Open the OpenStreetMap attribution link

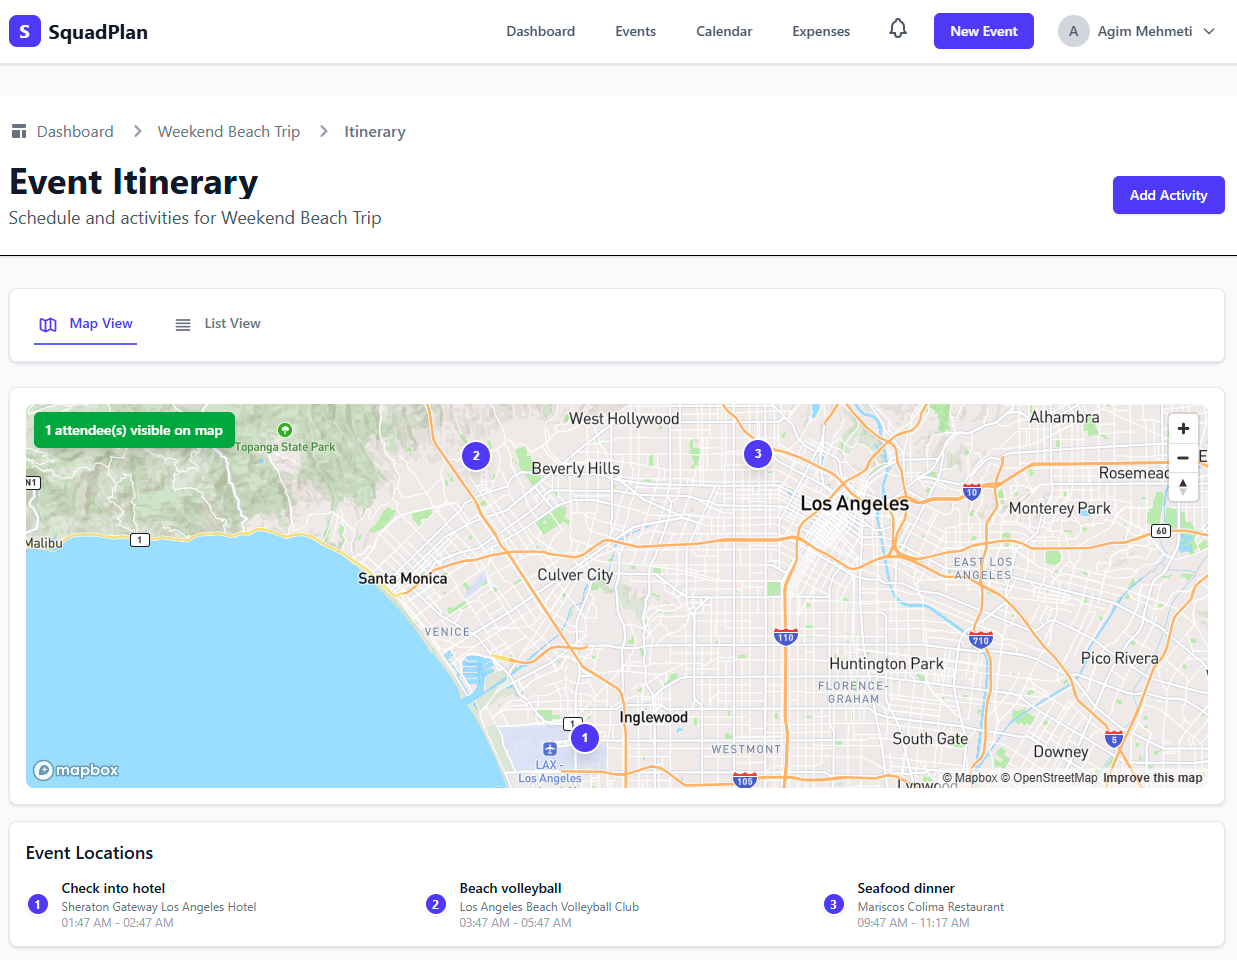point(1049,778)
